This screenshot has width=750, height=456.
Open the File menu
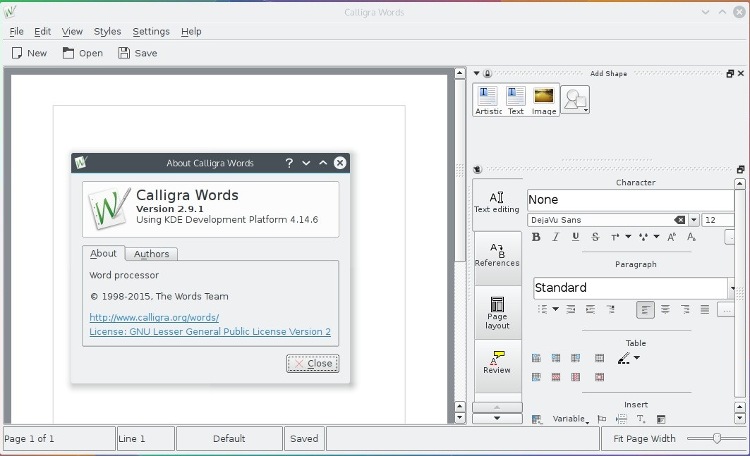[16, 32]
